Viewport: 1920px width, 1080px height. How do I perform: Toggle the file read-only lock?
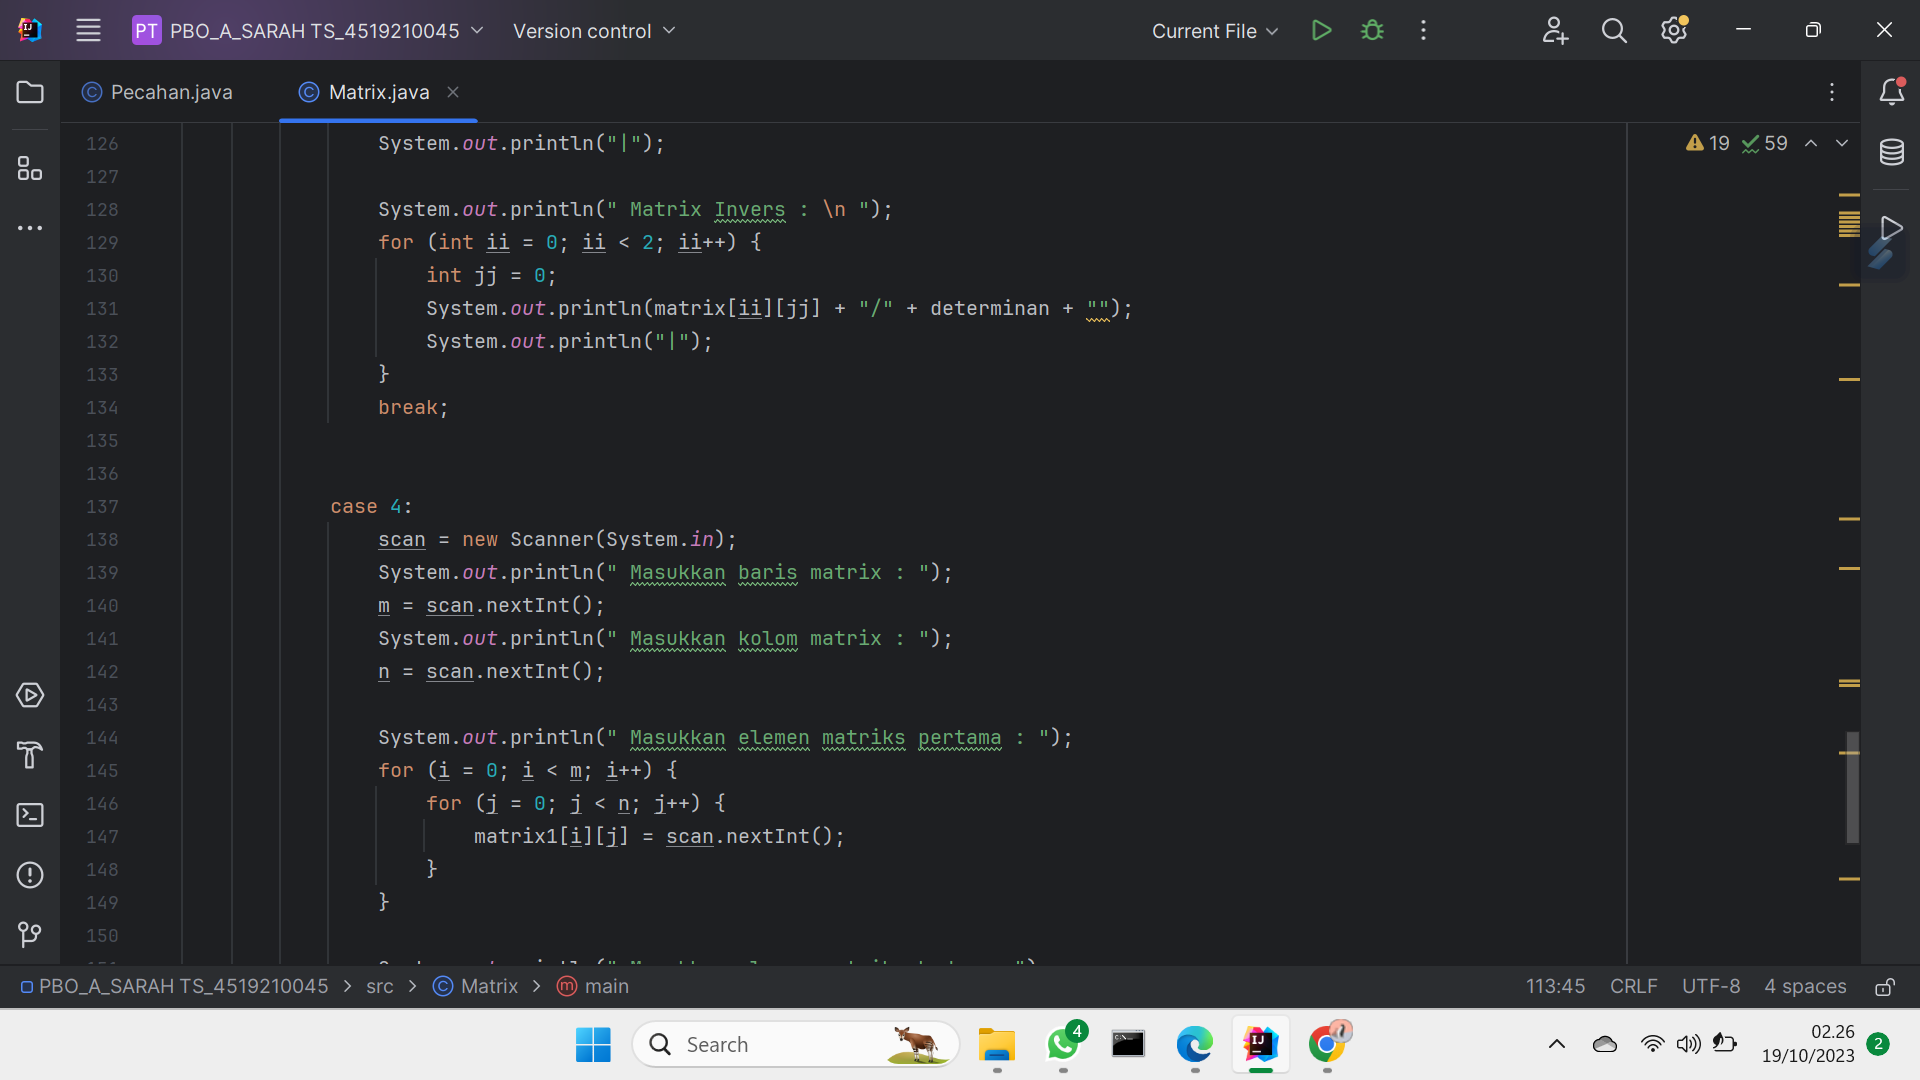1886,987
